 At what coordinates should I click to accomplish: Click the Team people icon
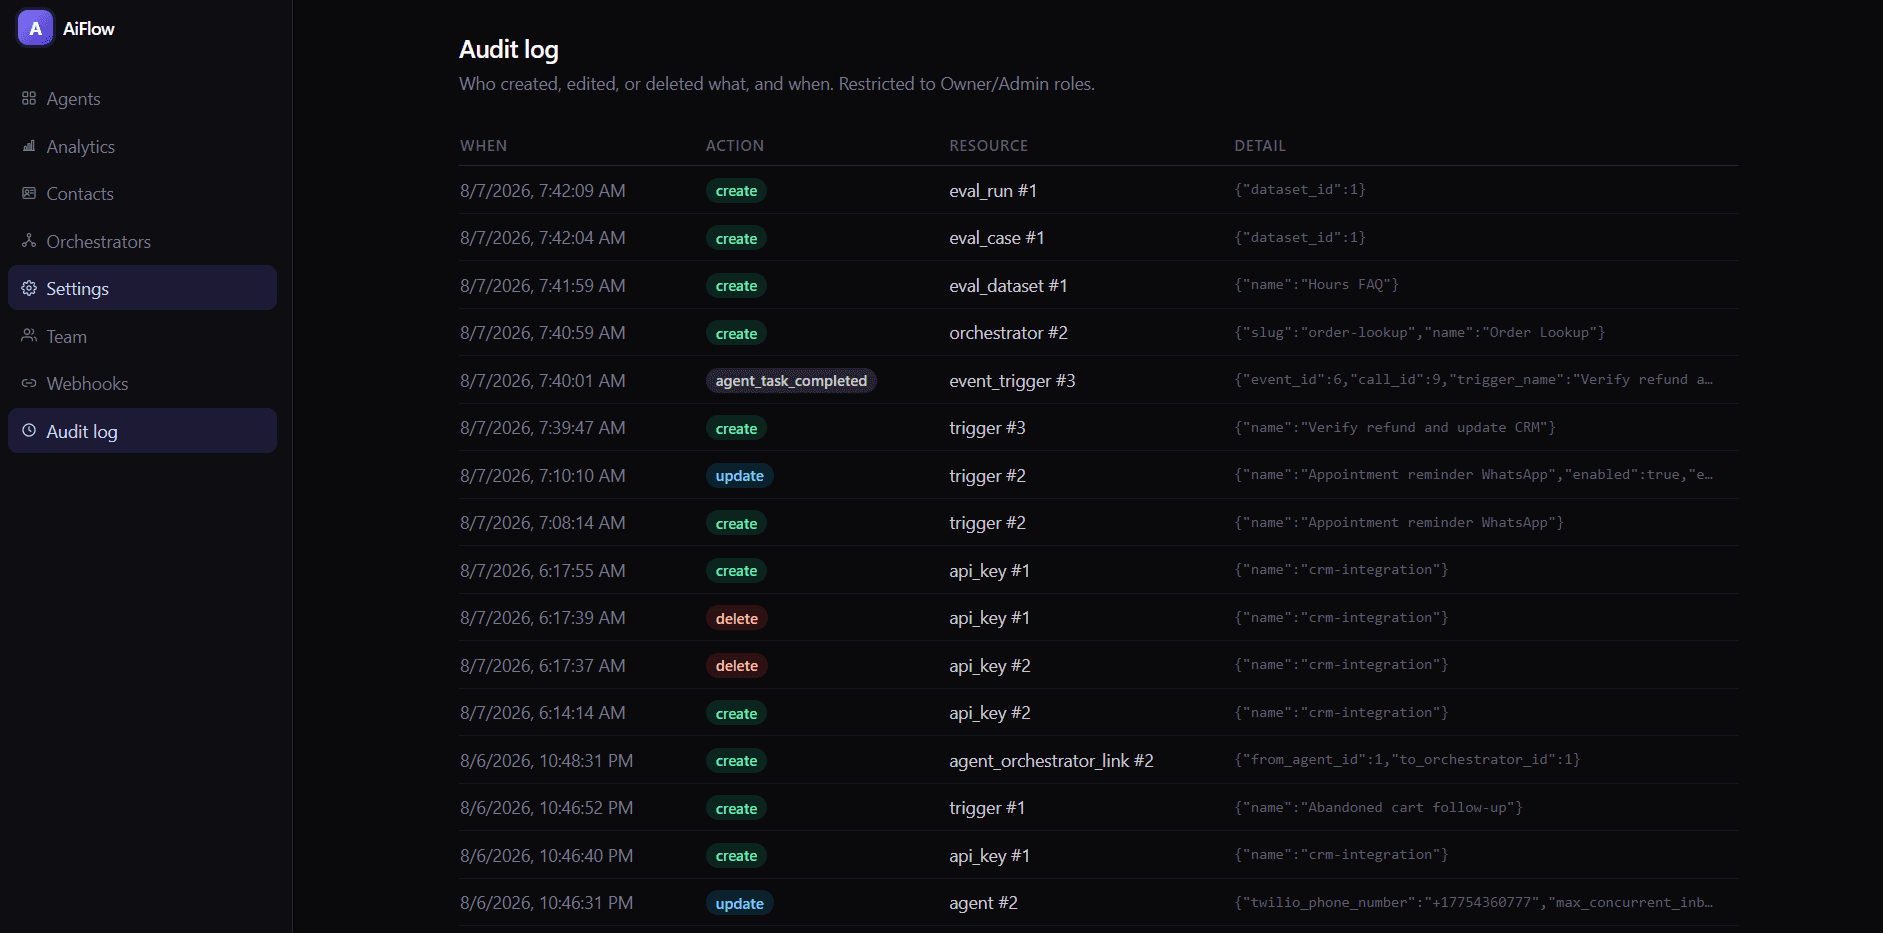[29, 336]
